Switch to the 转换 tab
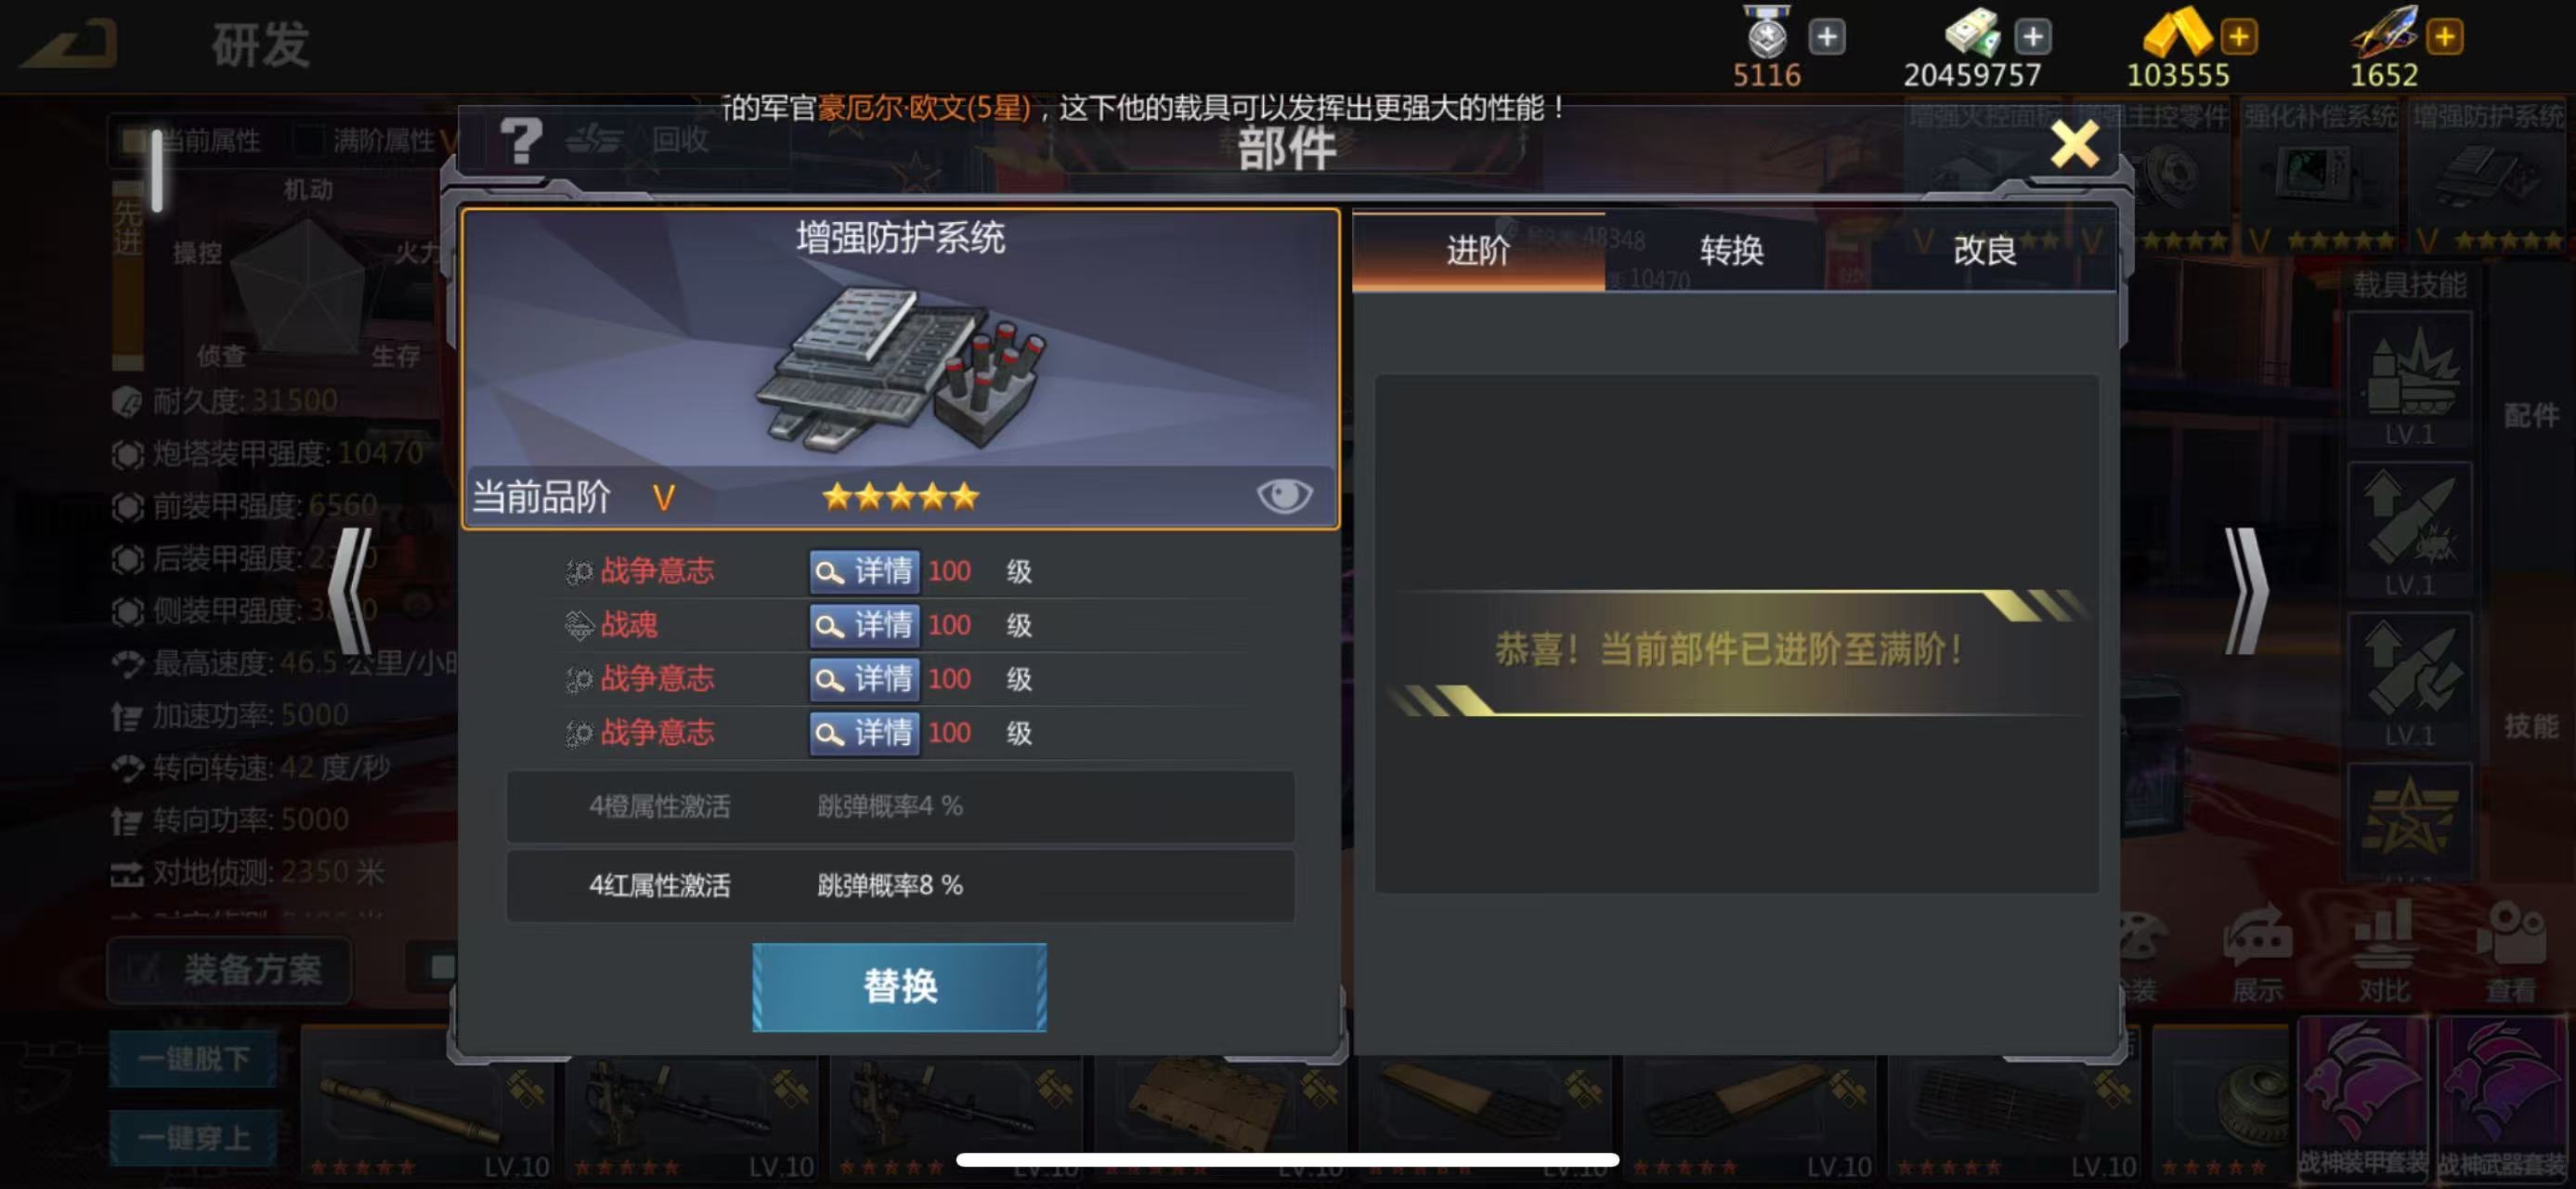Screen dimensions: 2576x1189 click(x=1732, y=250)
